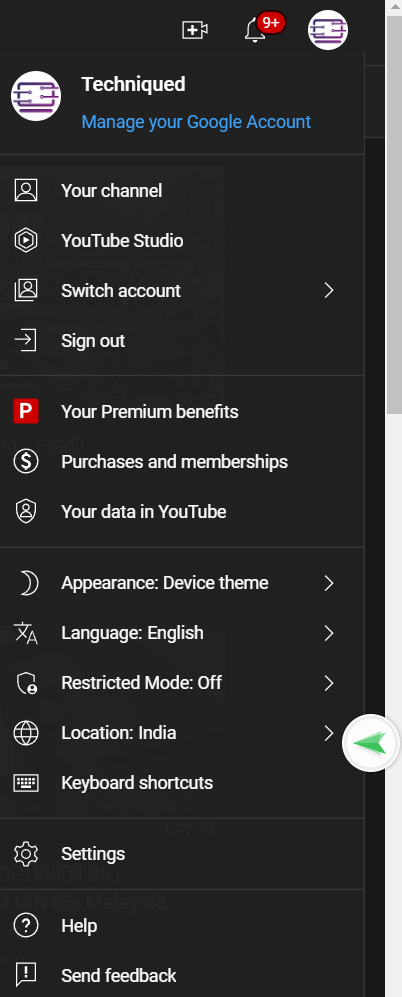Expand the Switch account submenu arrow
402x997 pixels.
pyautogui.click(x=329, y=291)
